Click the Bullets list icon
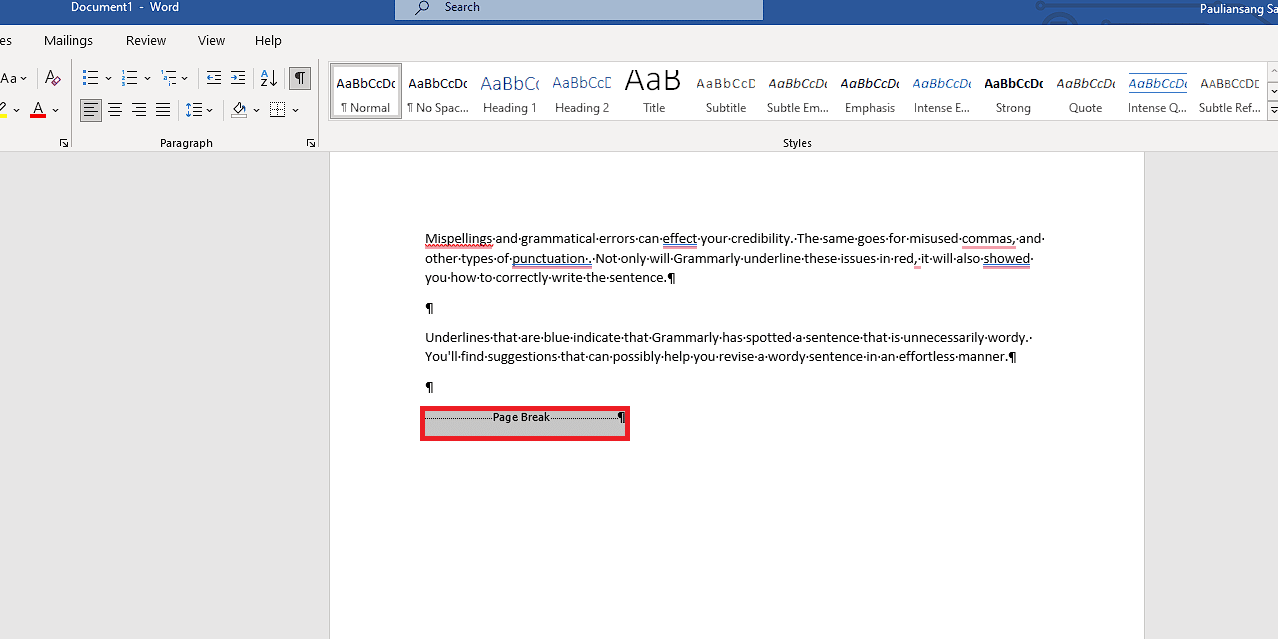 coord(90,77)
